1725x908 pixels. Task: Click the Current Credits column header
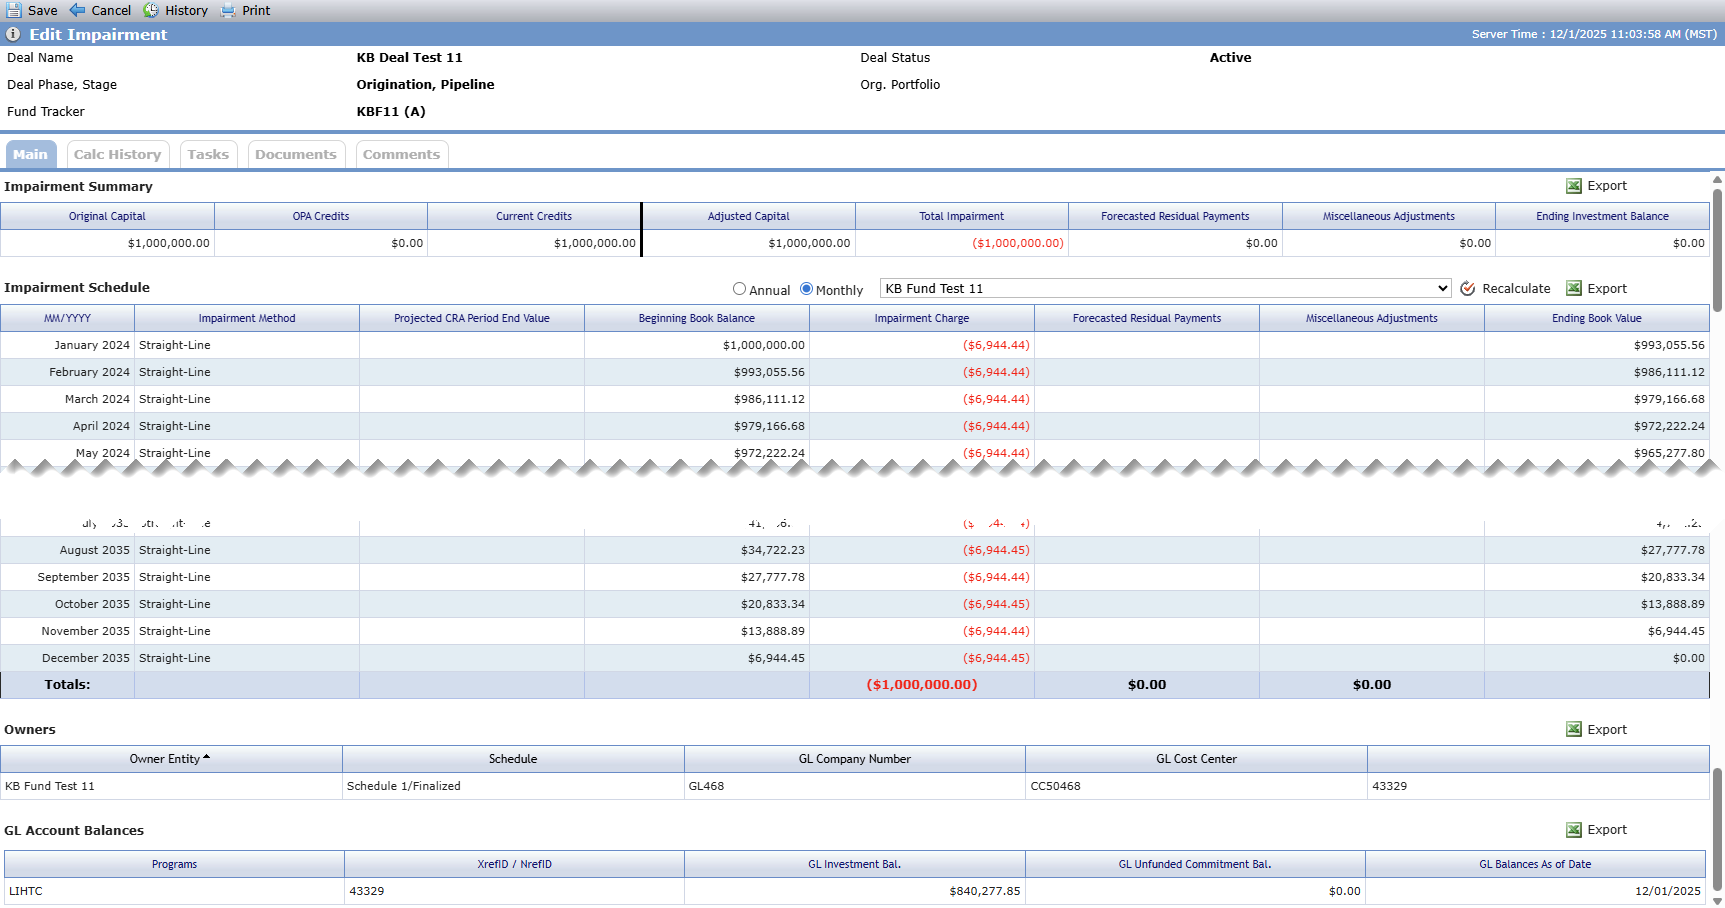(534, 216)
